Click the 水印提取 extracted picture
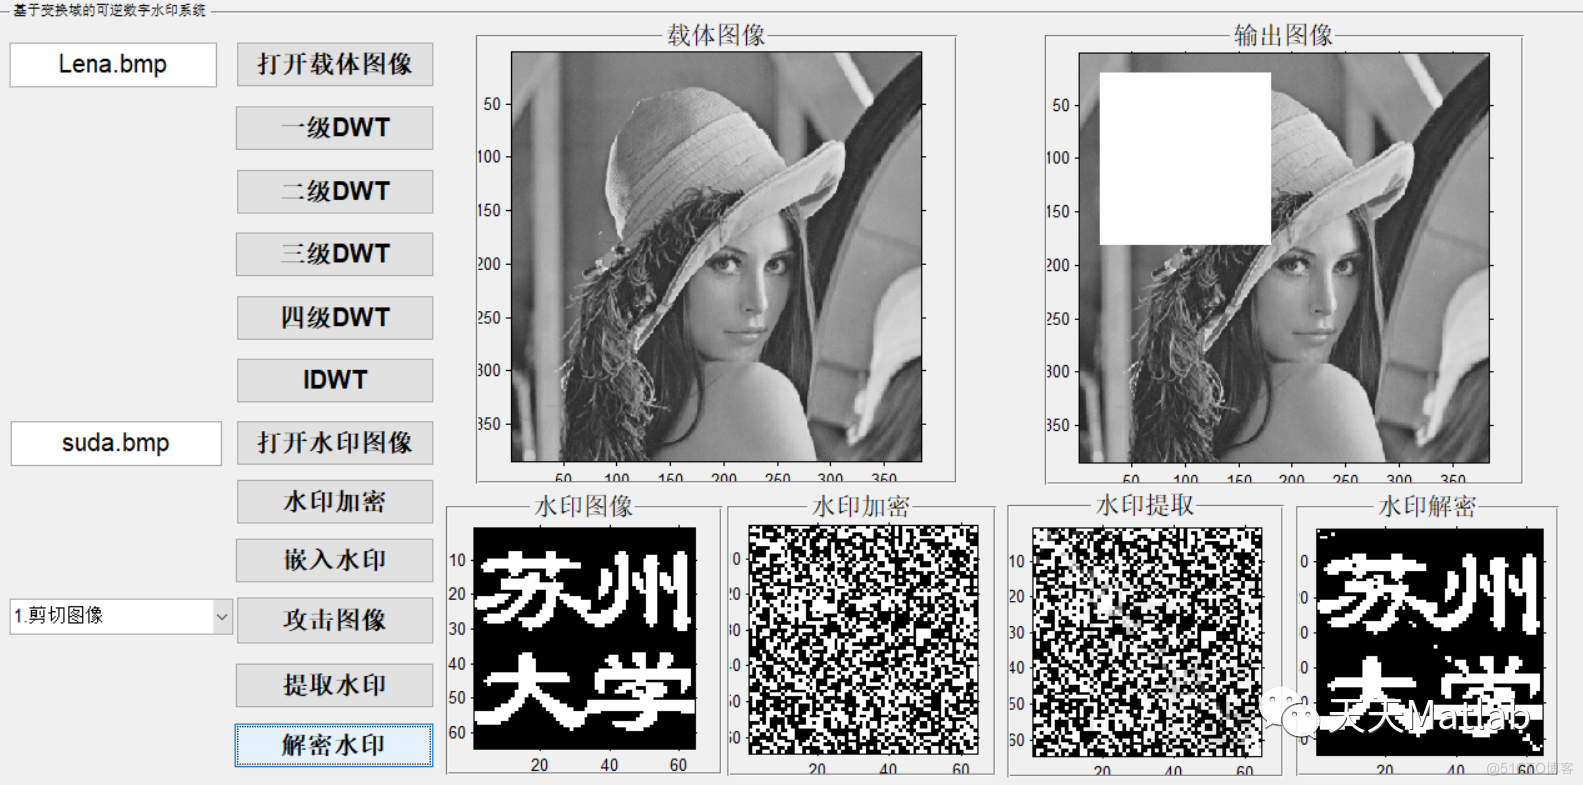The height and width of the screenshot is (785, 1583). 1147,642
